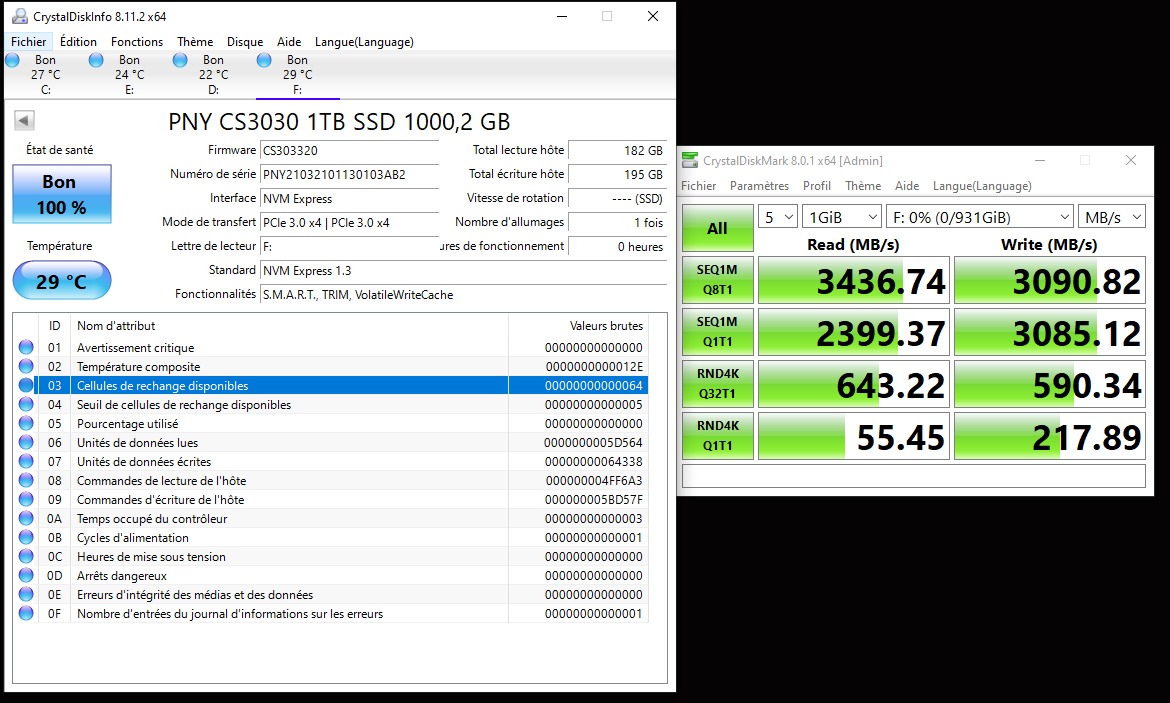Click status orb for Commandes d'écriture de l'hôte
The width and height of the screenshot is (1170, 703).
coord(26,499)
